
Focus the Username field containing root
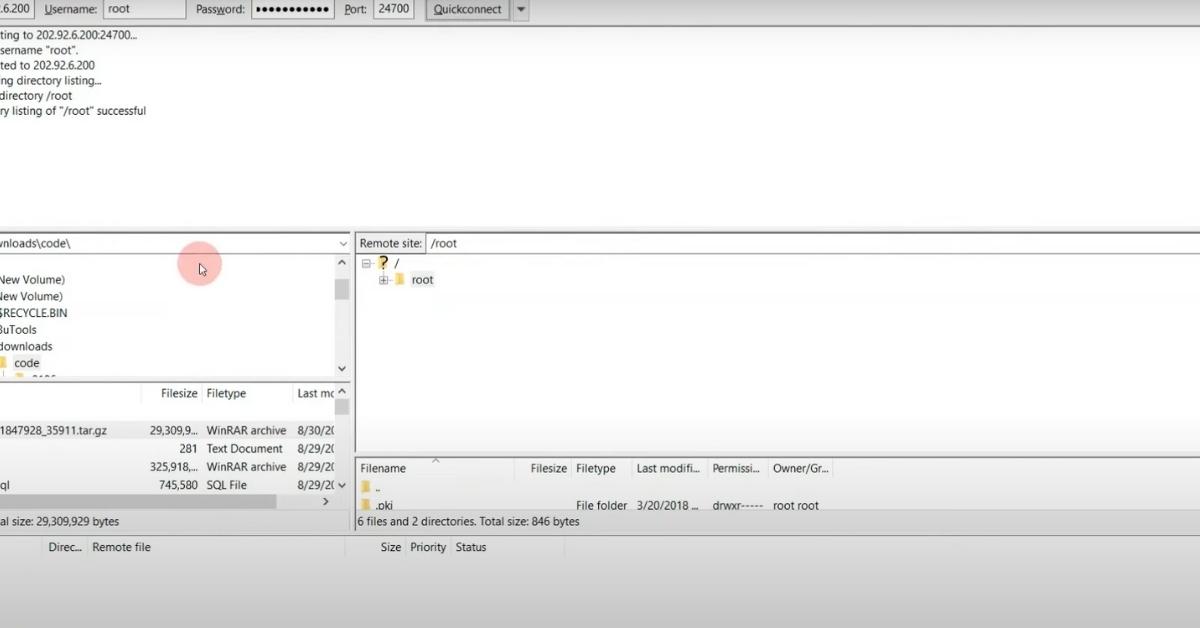point(144,9)
